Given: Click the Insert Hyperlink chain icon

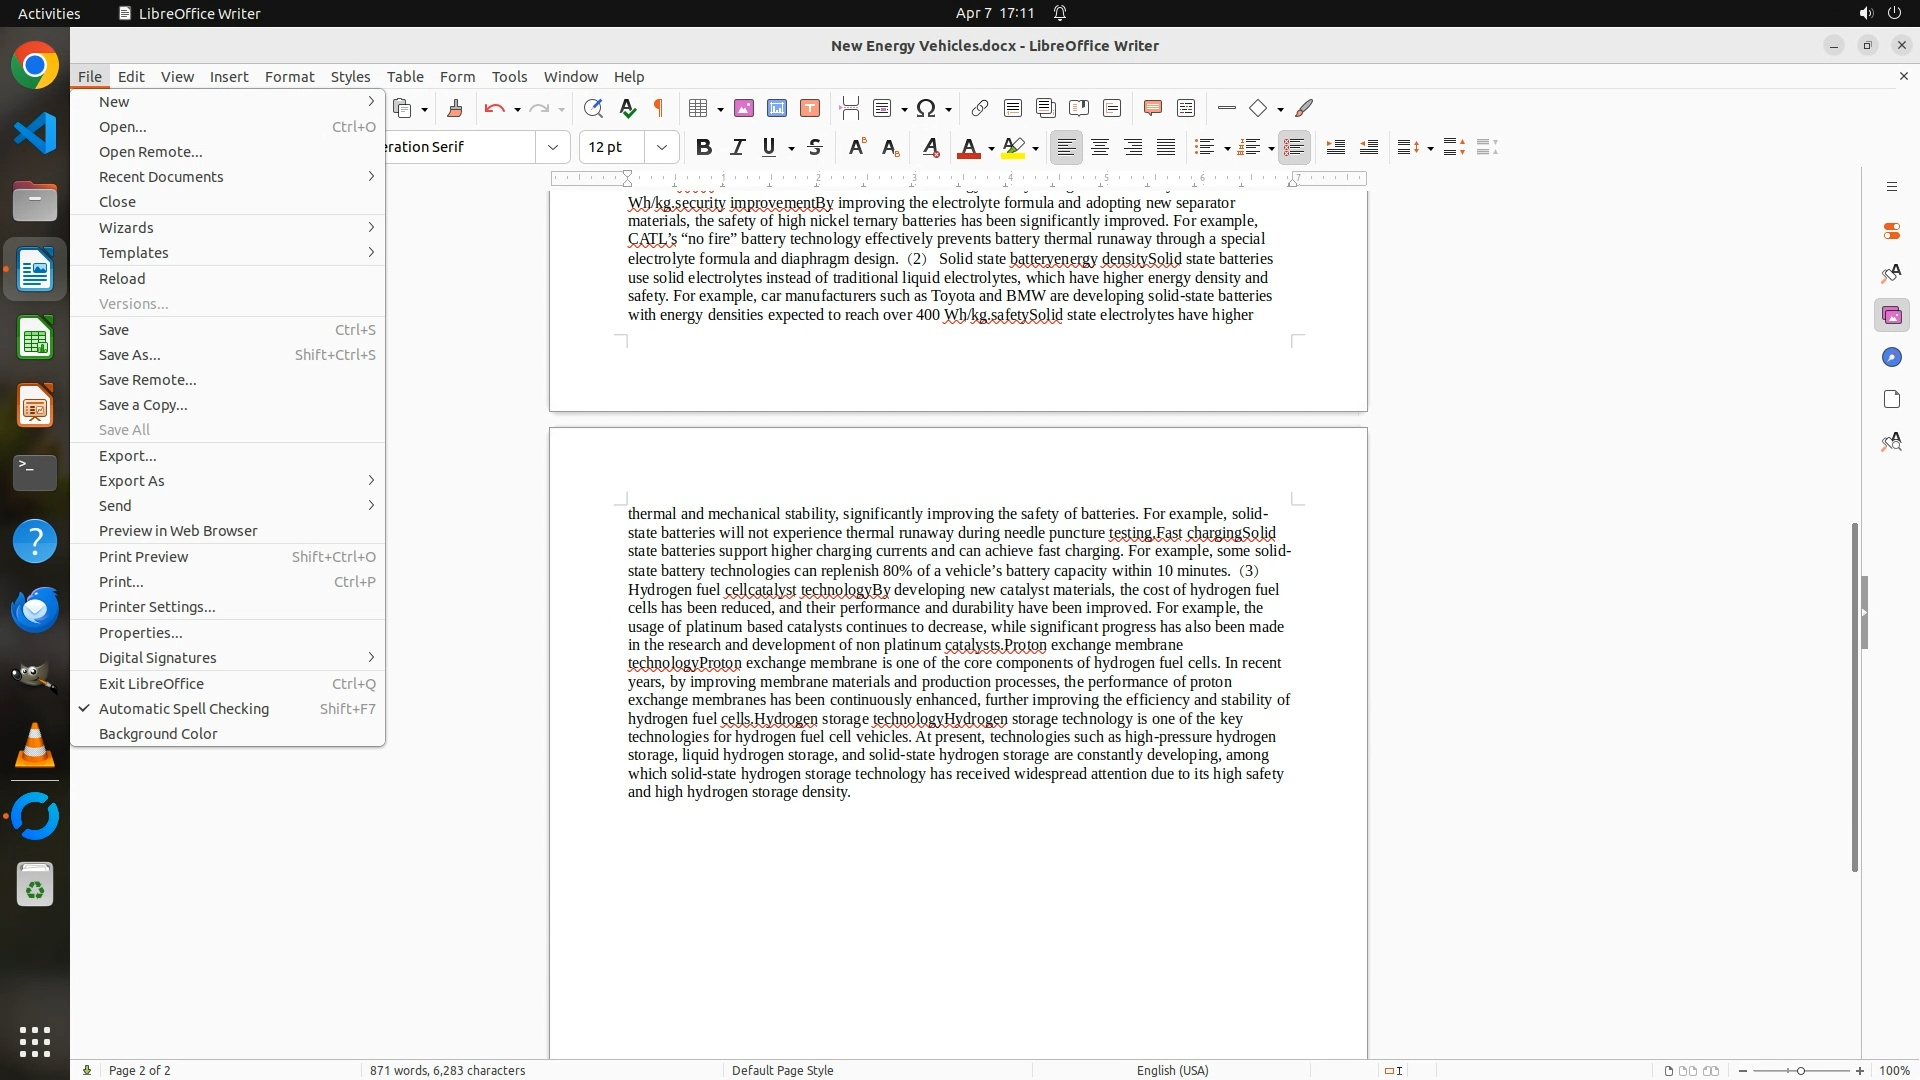Looking at the screenshot, I should 980,108.
